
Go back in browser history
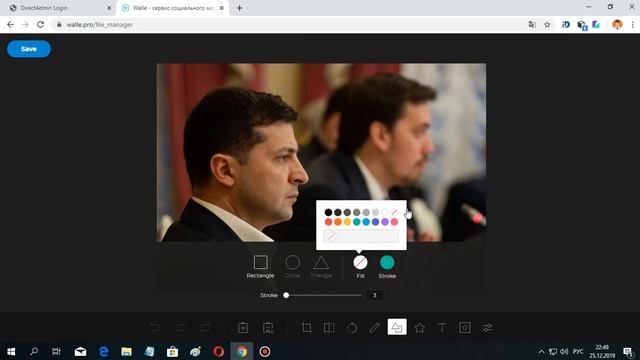click(x=10, y=24)
